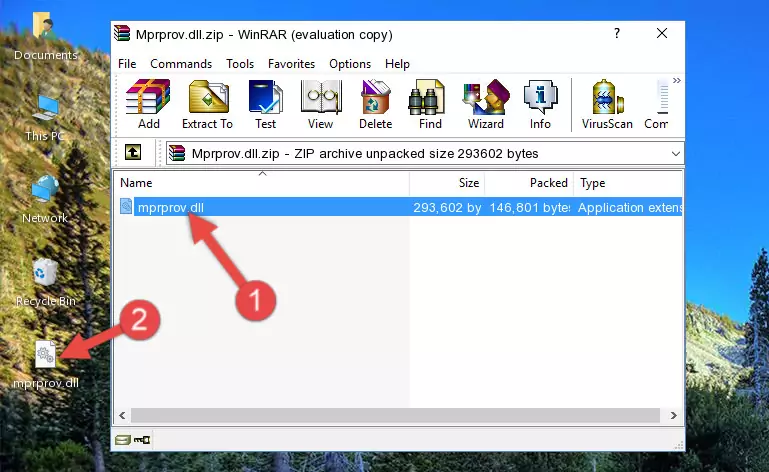
Task: Sort by the Name column header
Action: click(x=262, y=183)
